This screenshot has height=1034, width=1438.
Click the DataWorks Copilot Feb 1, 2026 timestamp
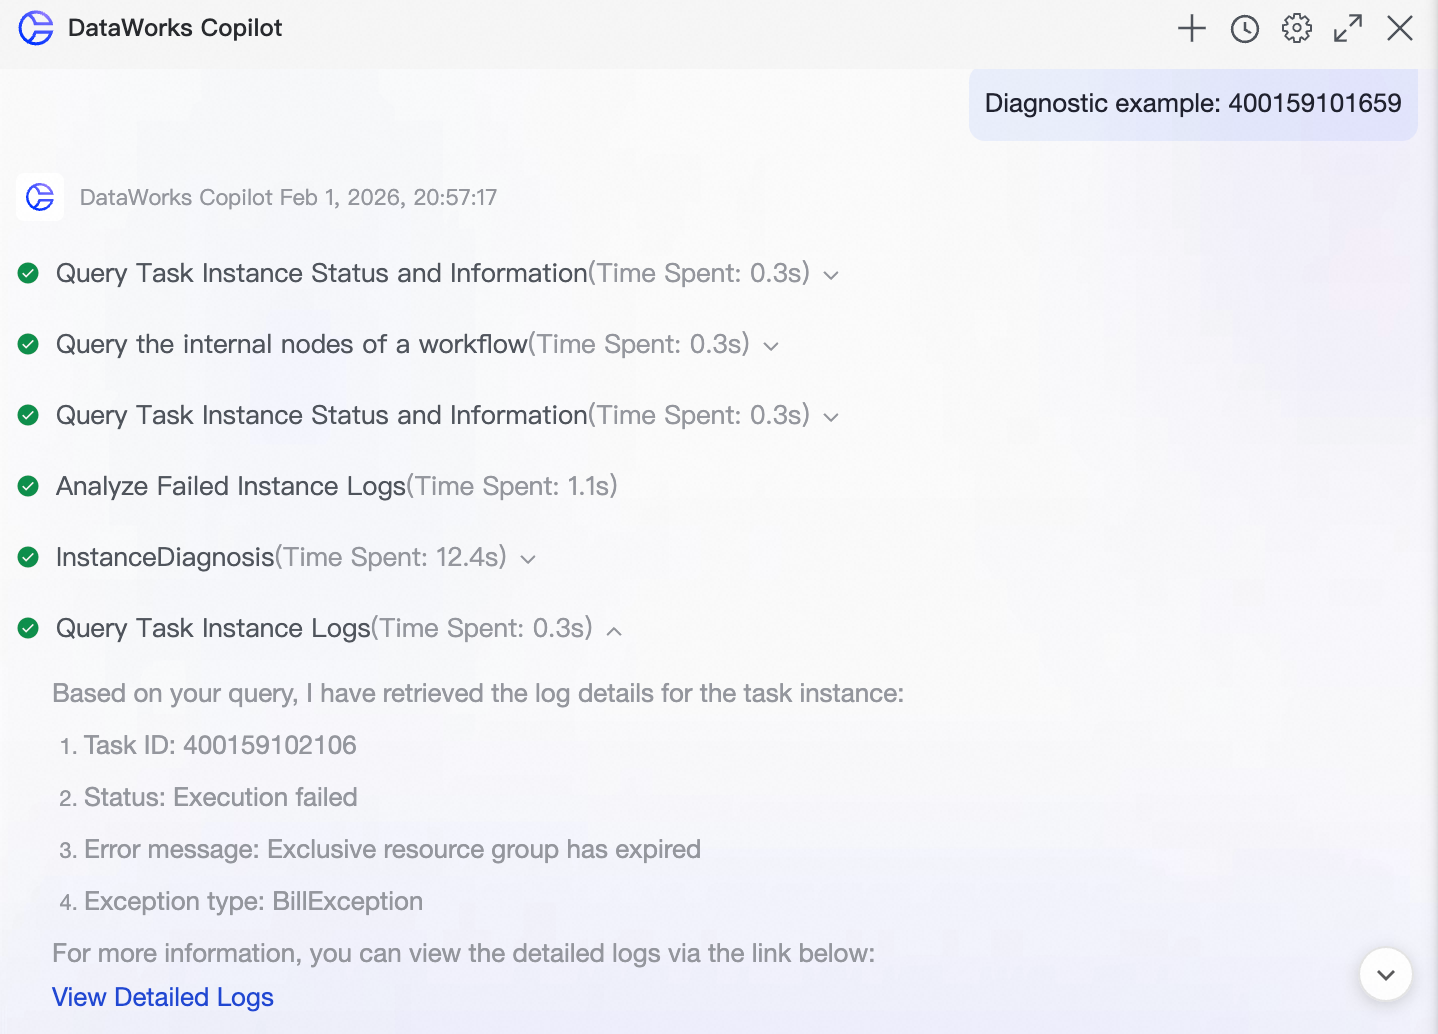pyautogui.click(x=288, y=197)
